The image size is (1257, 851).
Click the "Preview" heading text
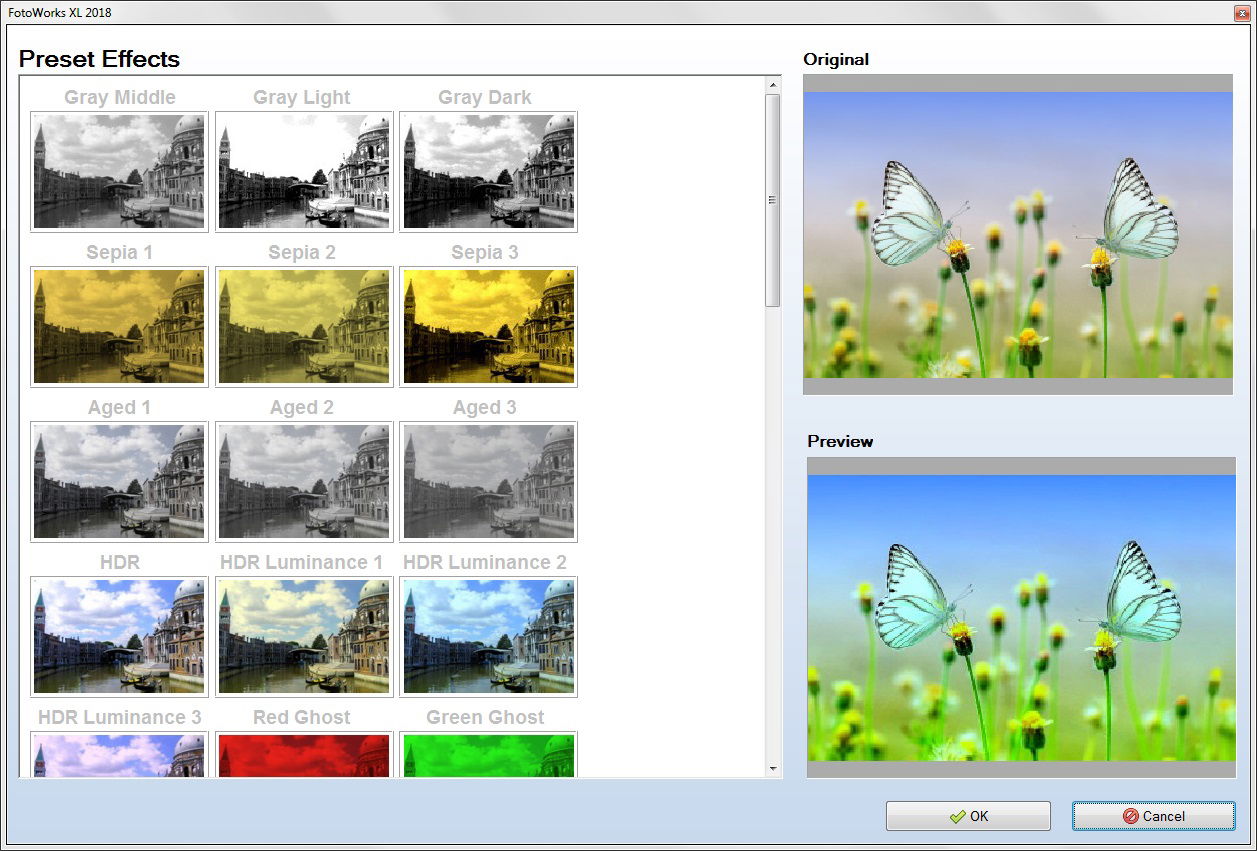coord(840,441)
